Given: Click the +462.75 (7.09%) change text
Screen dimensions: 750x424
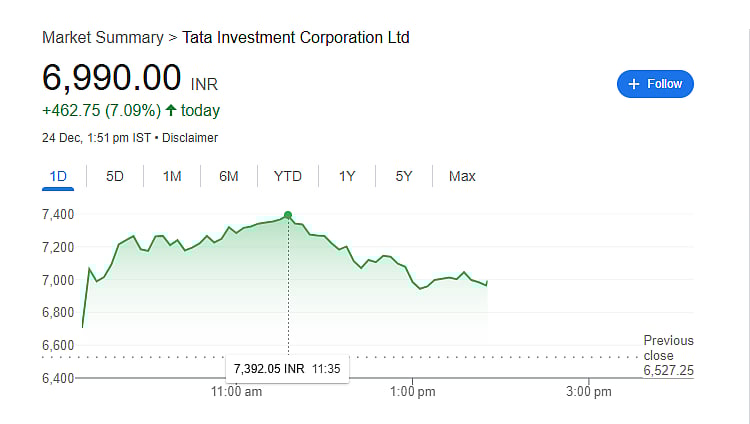Looking at the screenshot, I should click(101, 110).
